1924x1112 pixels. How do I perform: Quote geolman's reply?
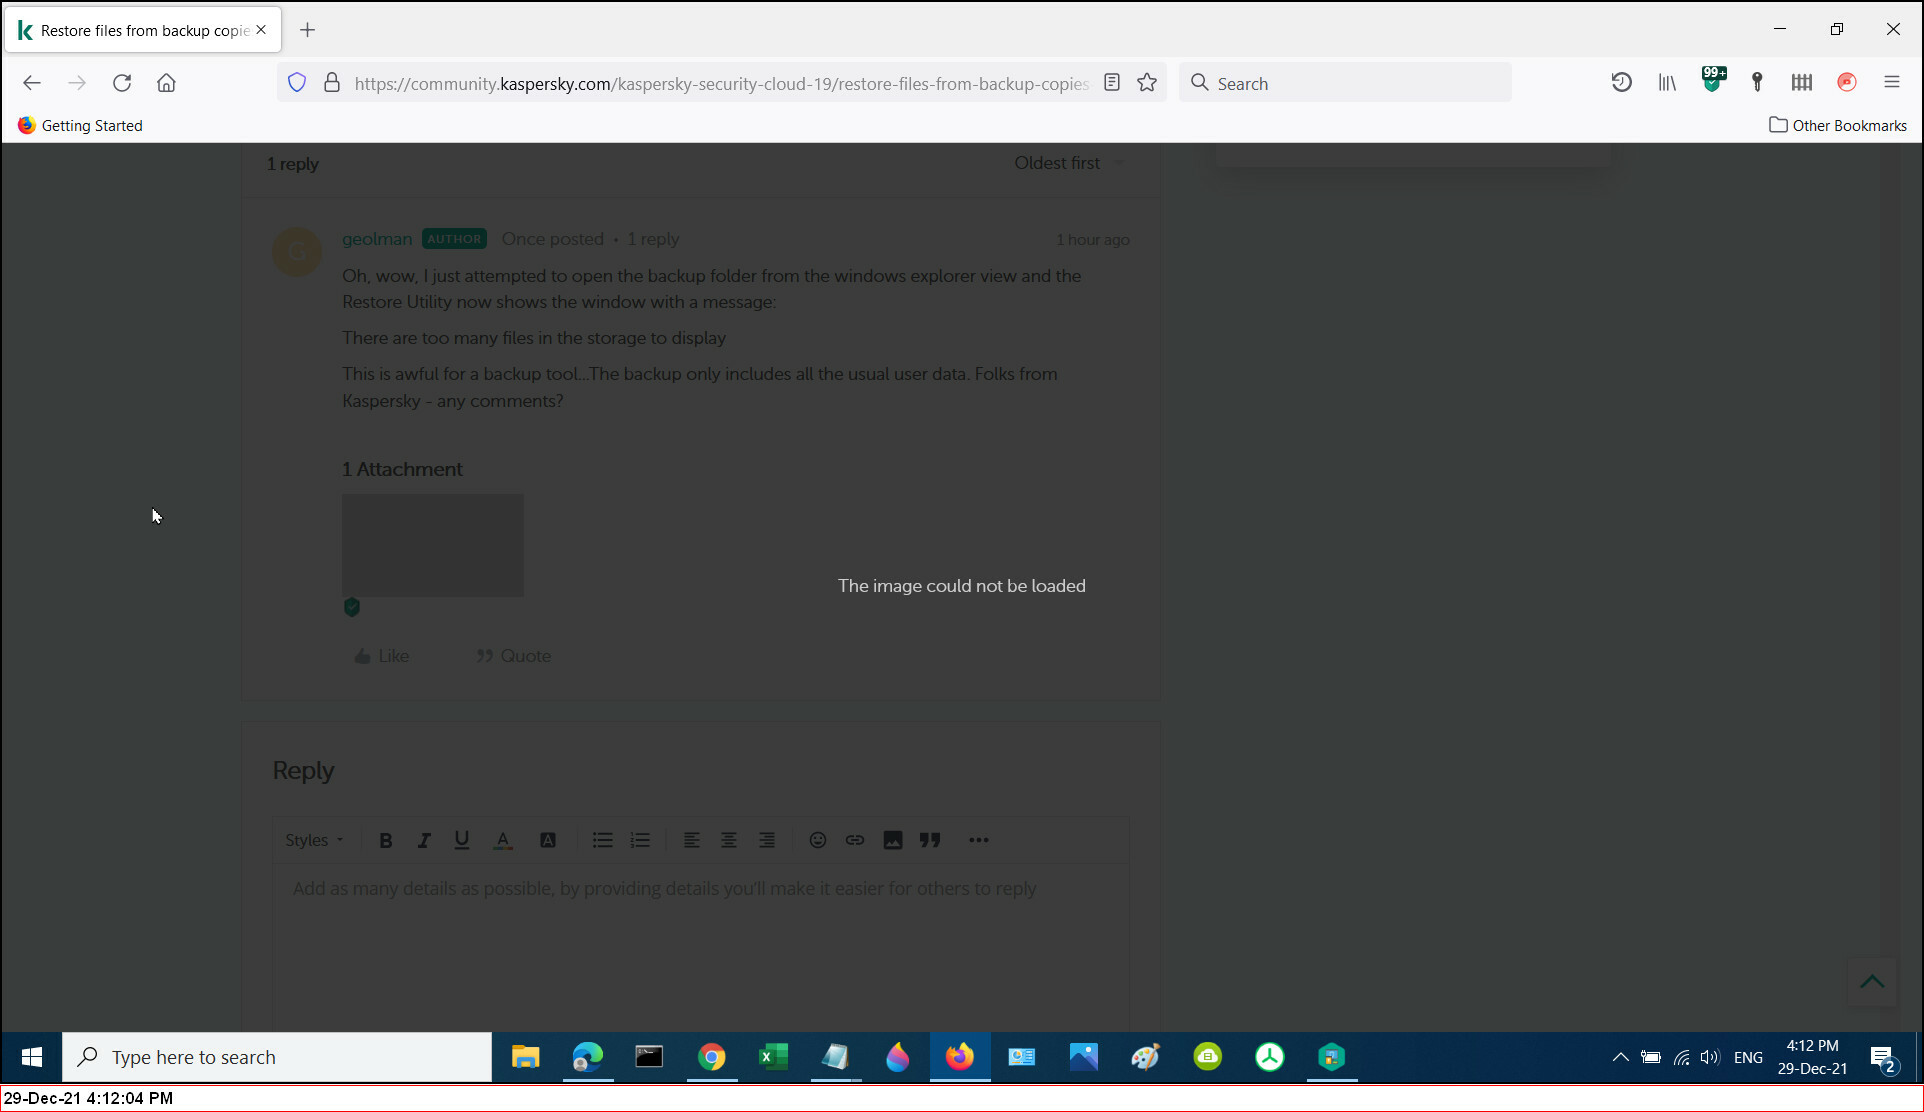[x=513, y=656]
